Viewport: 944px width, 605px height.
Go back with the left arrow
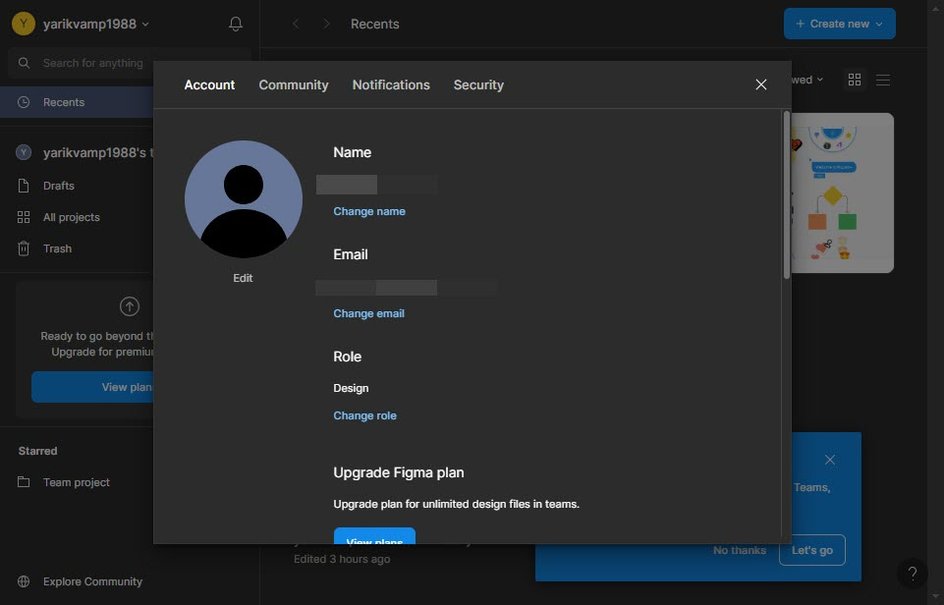pos(296,24)
